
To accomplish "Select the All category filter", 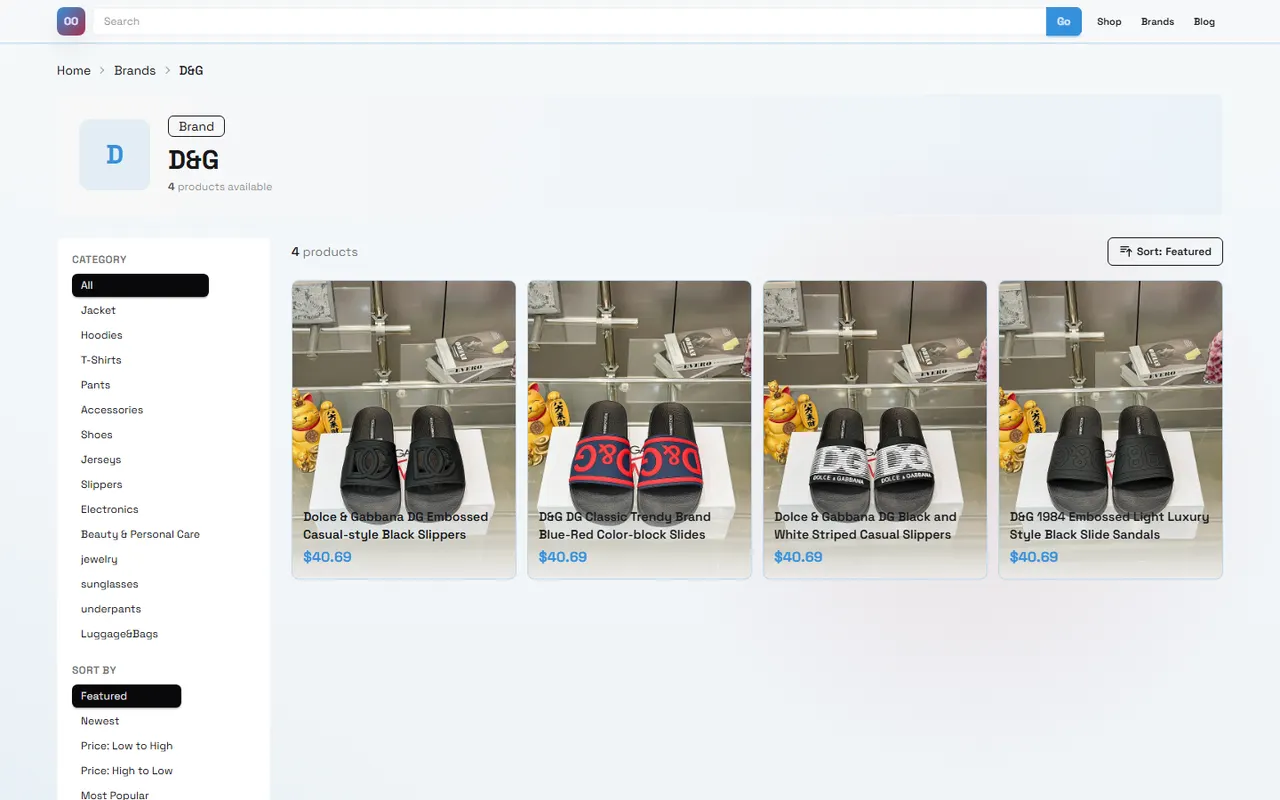I will [x=140, y=285].
